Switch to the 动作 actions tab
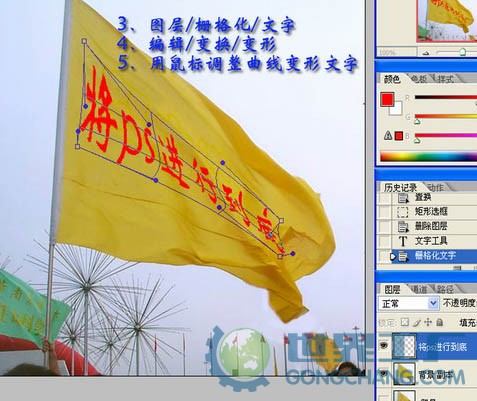 436,187
